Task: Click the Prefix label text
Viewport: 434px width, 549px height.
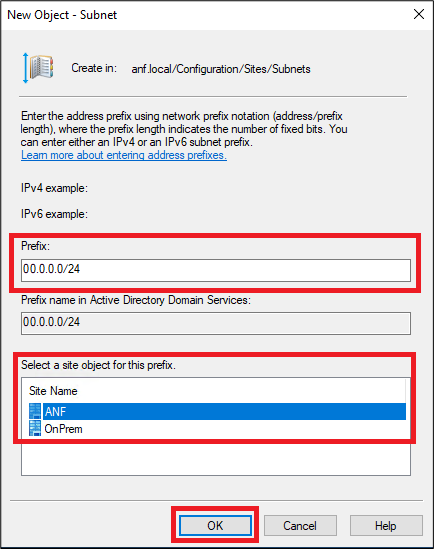Action: point(35,246)
